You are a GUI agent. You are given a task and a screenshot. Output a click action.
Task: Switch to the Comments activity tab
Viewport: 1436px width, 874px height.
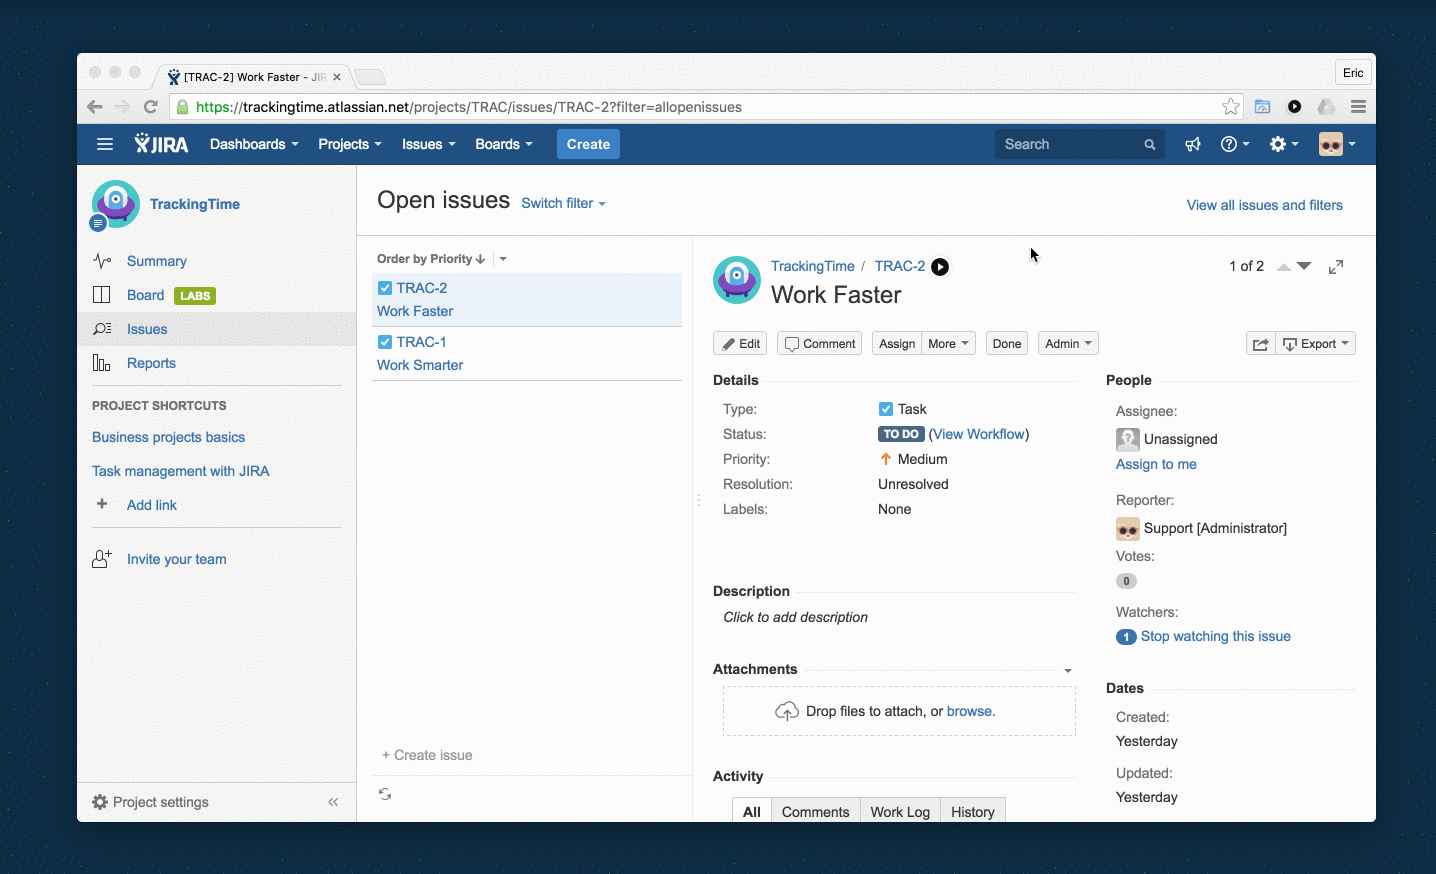[815, 811]
